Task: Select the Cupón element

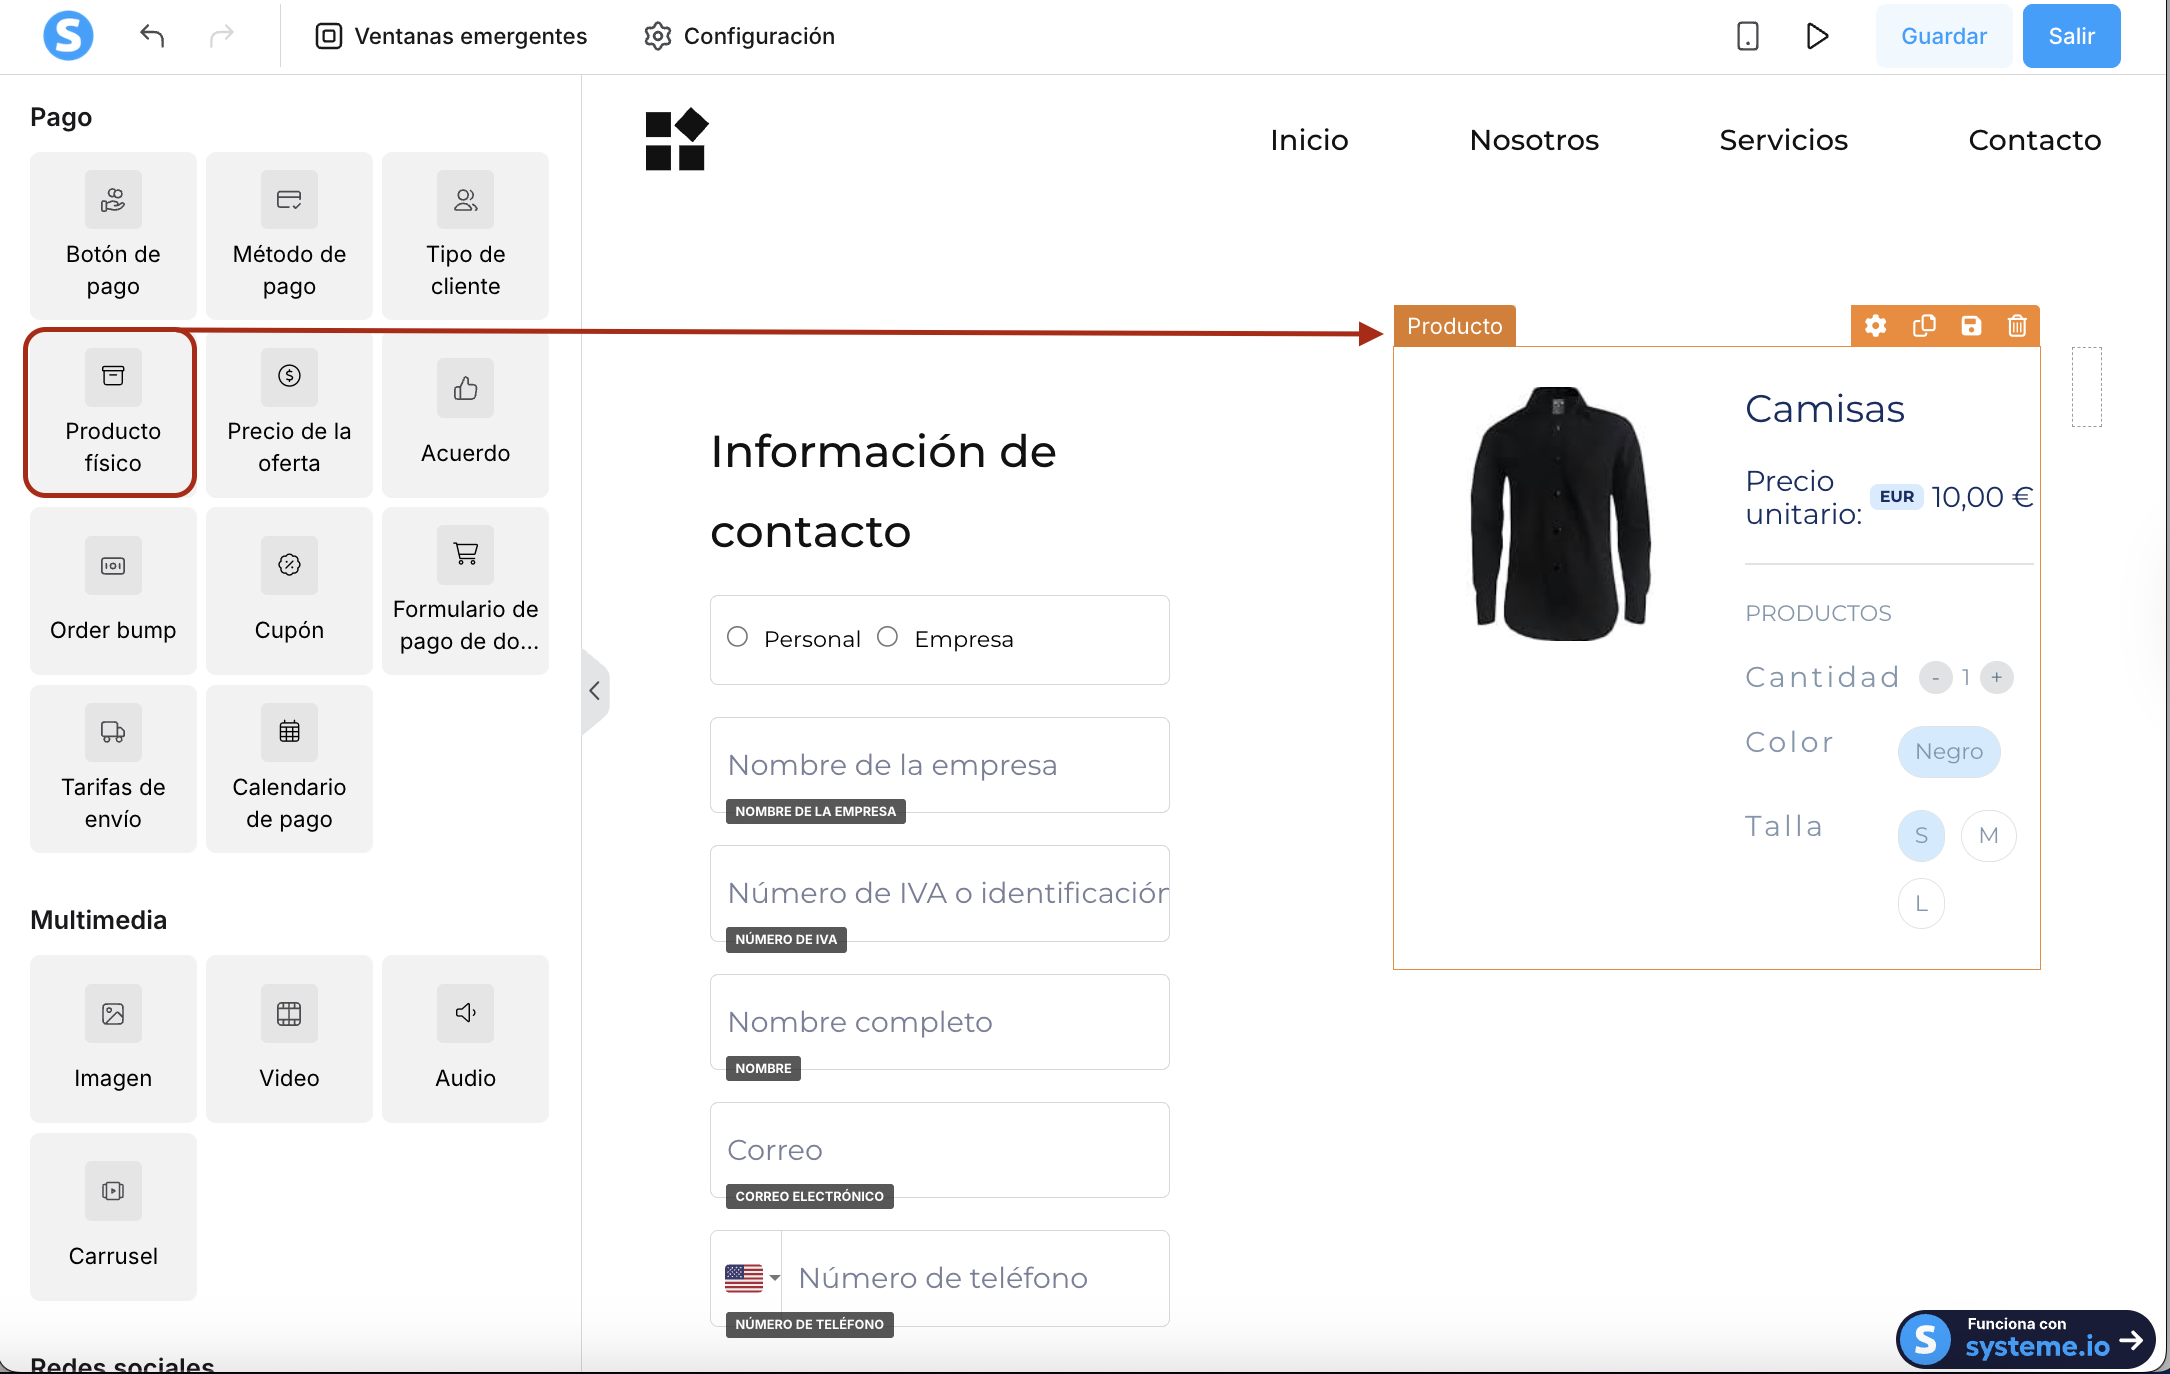Action: [x=289, y=590]
